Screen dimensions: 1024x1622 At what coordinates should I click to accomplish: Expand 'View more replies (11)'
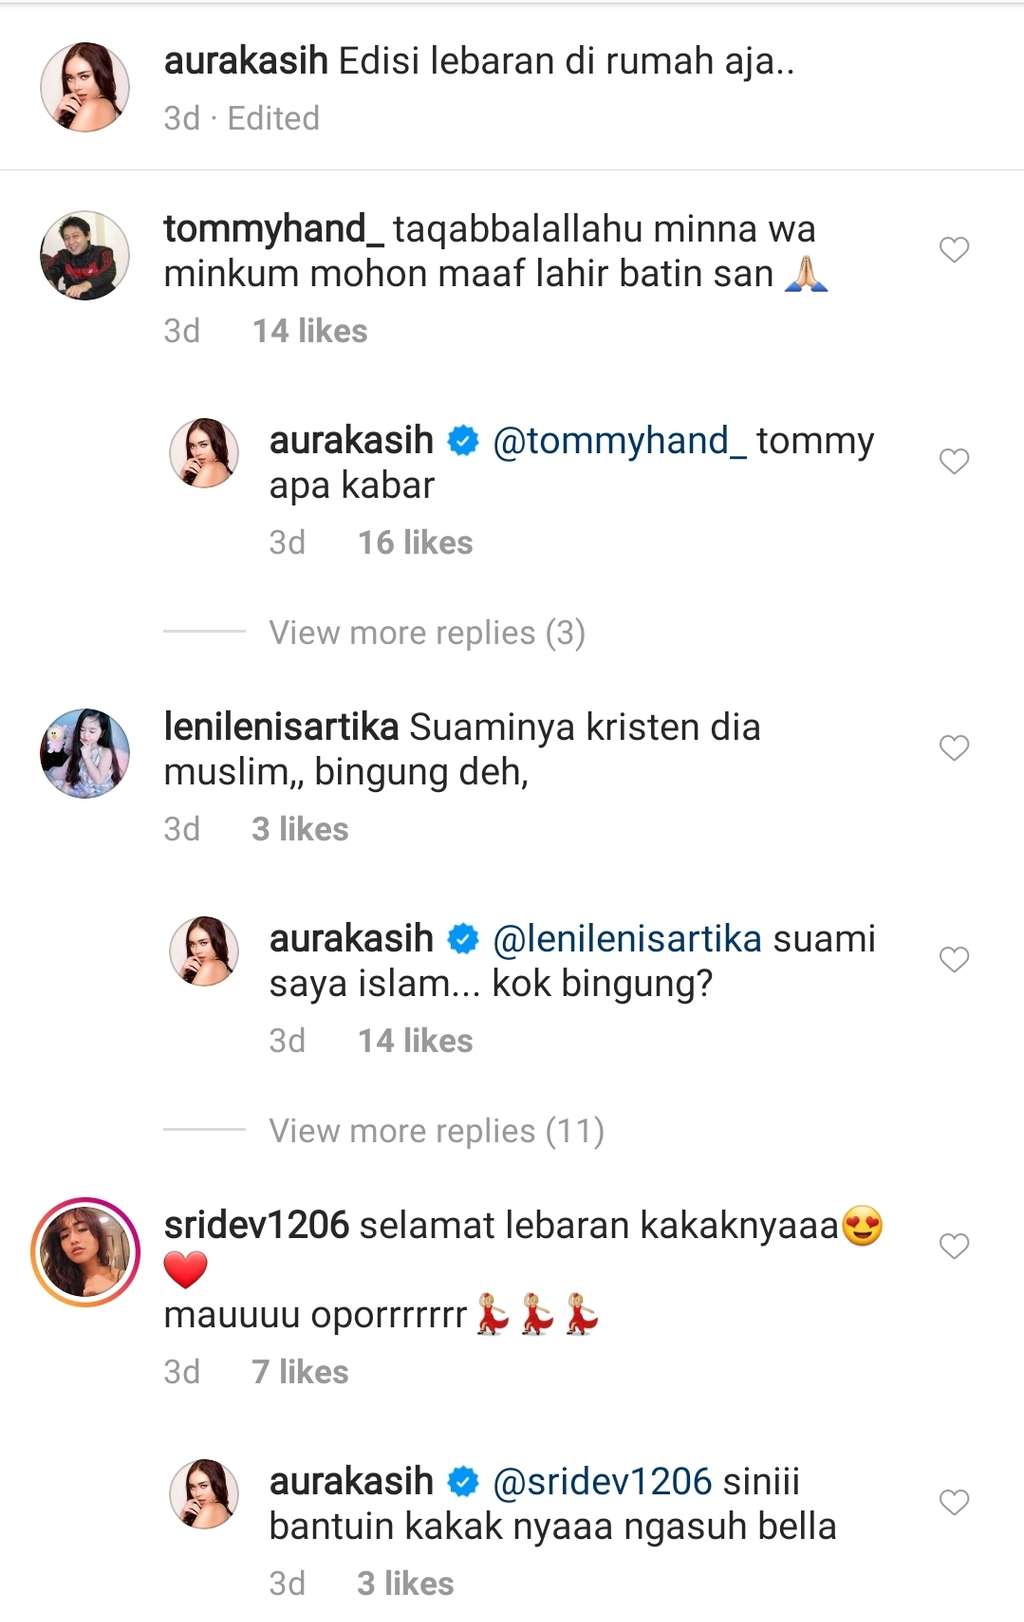click(x=436, y=1131)
